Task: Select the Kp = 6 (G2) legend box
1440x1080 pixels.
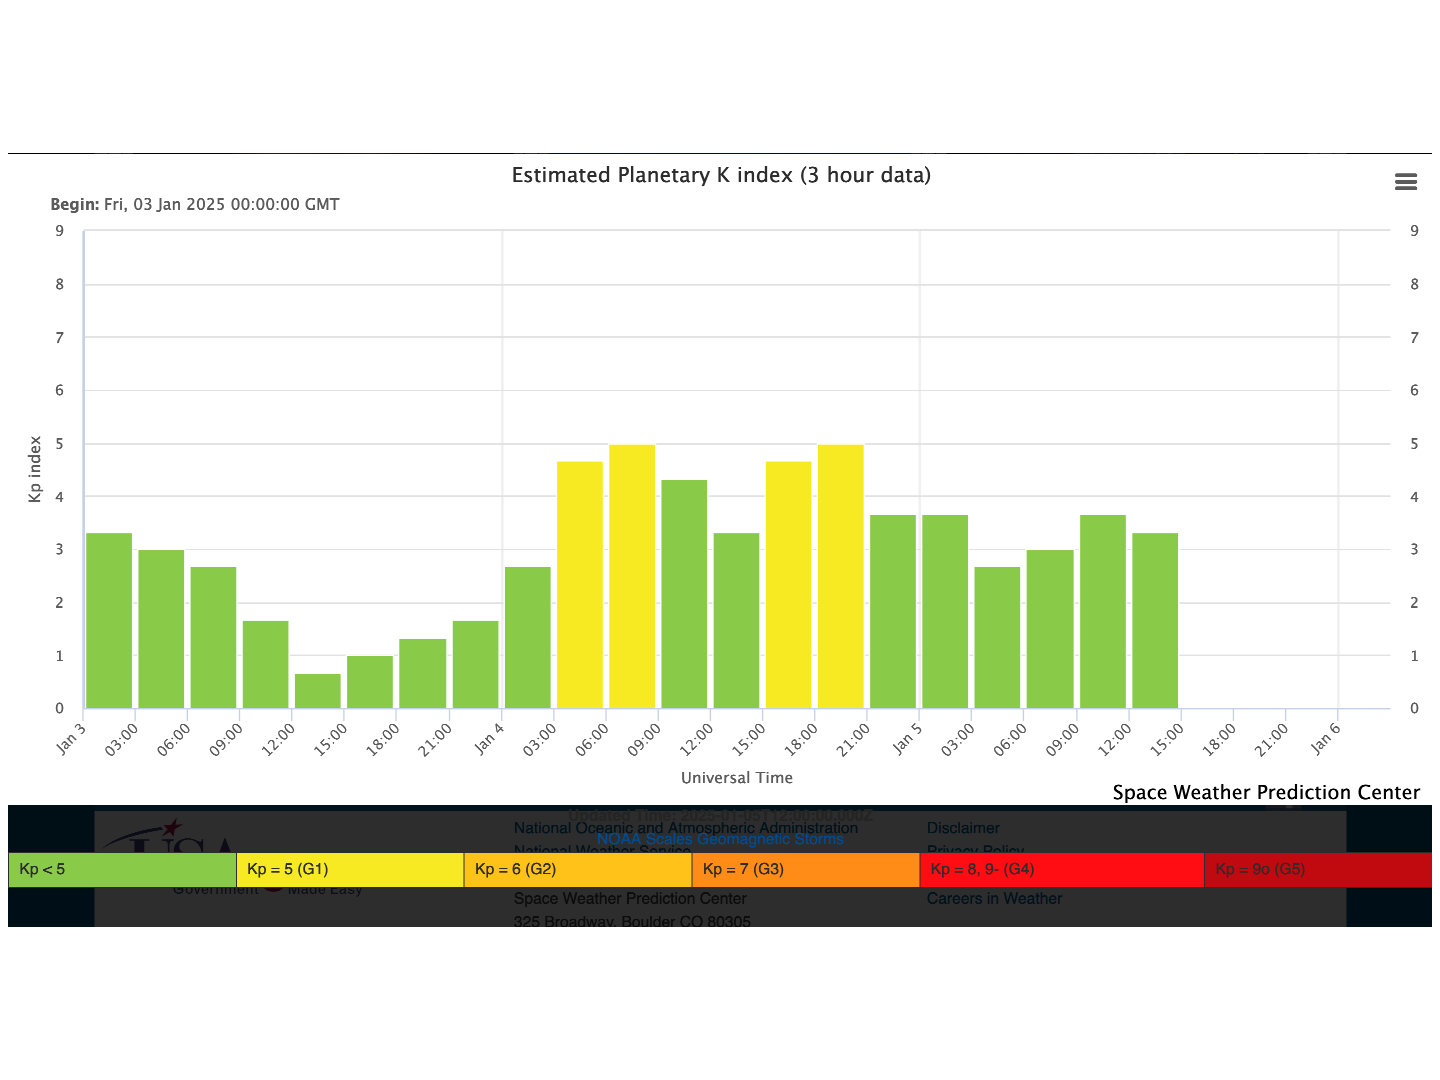Action: (x=577, y=869)
